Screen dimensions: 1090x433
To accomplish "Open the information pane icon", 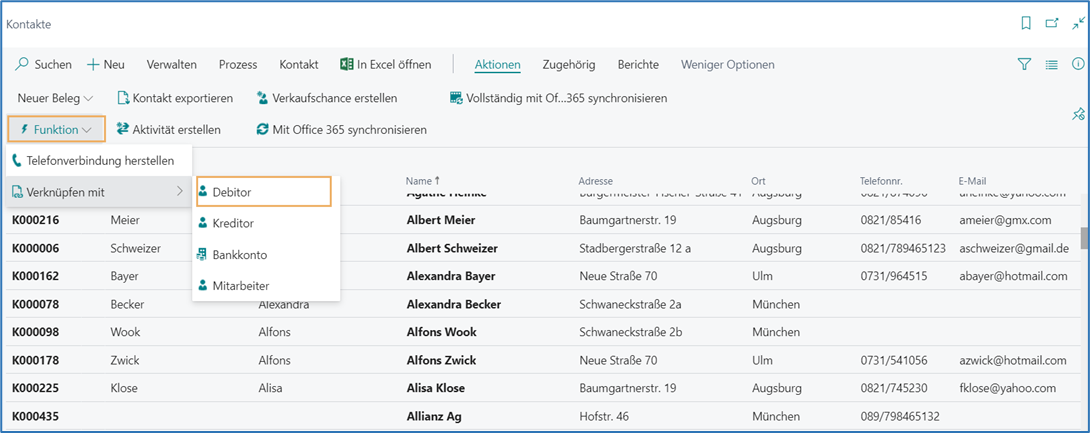I will tap(1078, 64).
